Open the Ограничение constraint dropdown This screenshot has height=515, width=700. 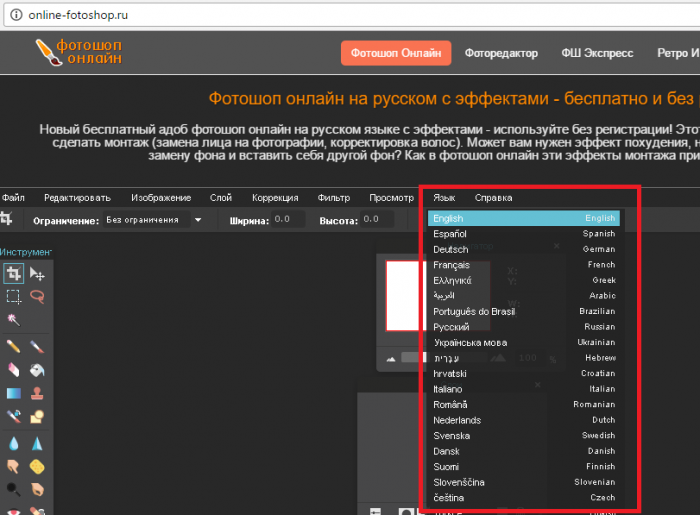[153, 220]
